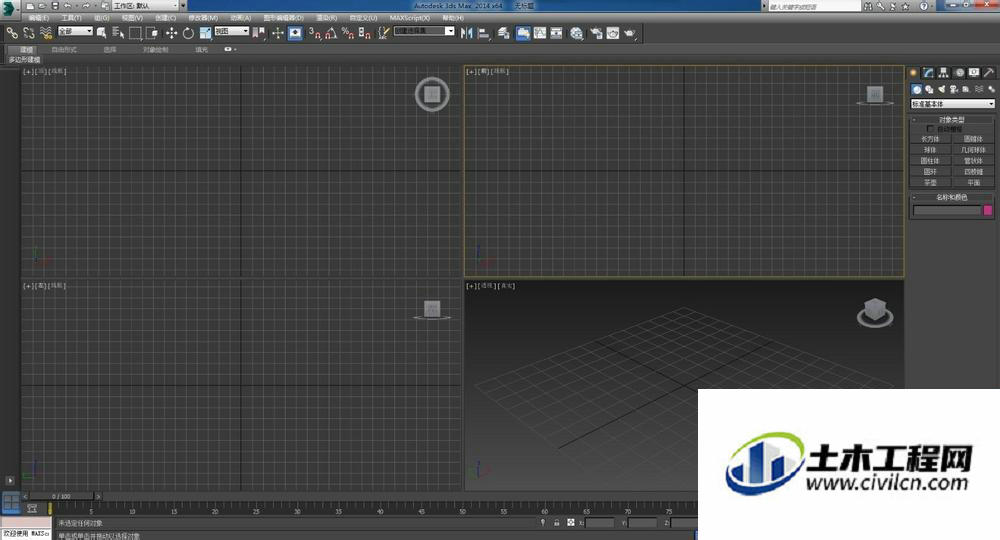The height and width of the screenshot is (540, 1000).
Task: Click the time slider 0 / 100 handle
Action: pyautogui.click(x=62, y=496)
